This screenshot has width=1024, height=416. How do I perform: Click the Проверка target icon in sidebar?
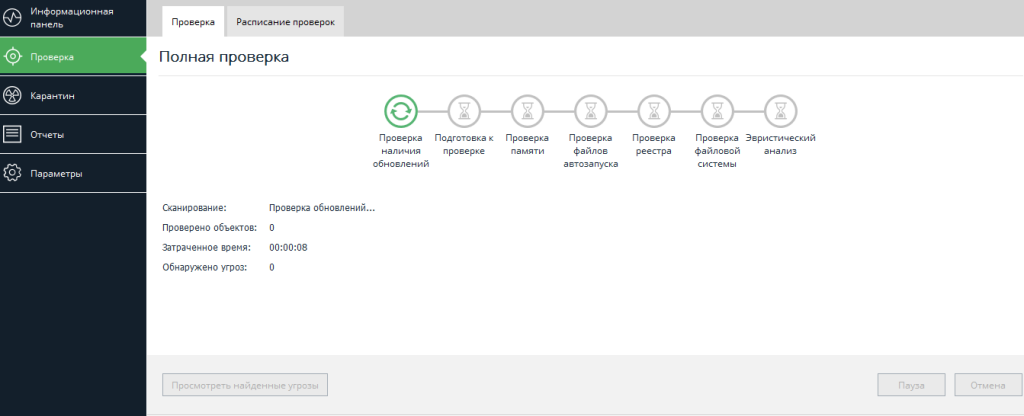13,57
